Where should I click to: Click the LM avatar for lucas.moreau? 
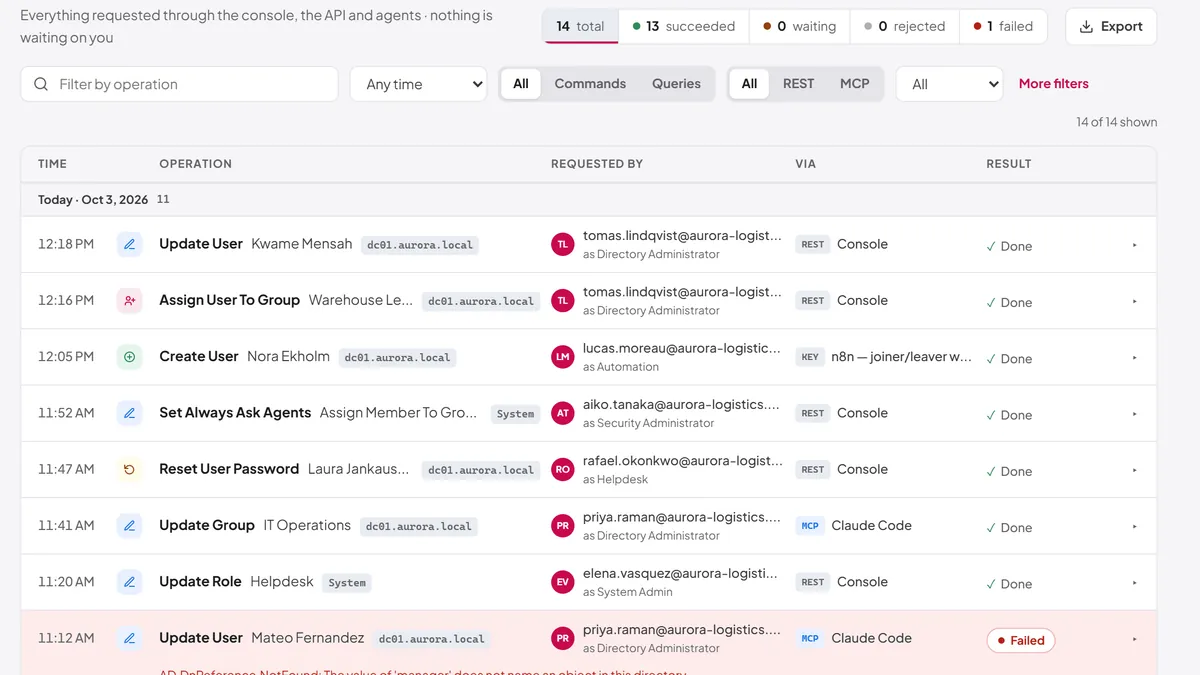[563, 356]
